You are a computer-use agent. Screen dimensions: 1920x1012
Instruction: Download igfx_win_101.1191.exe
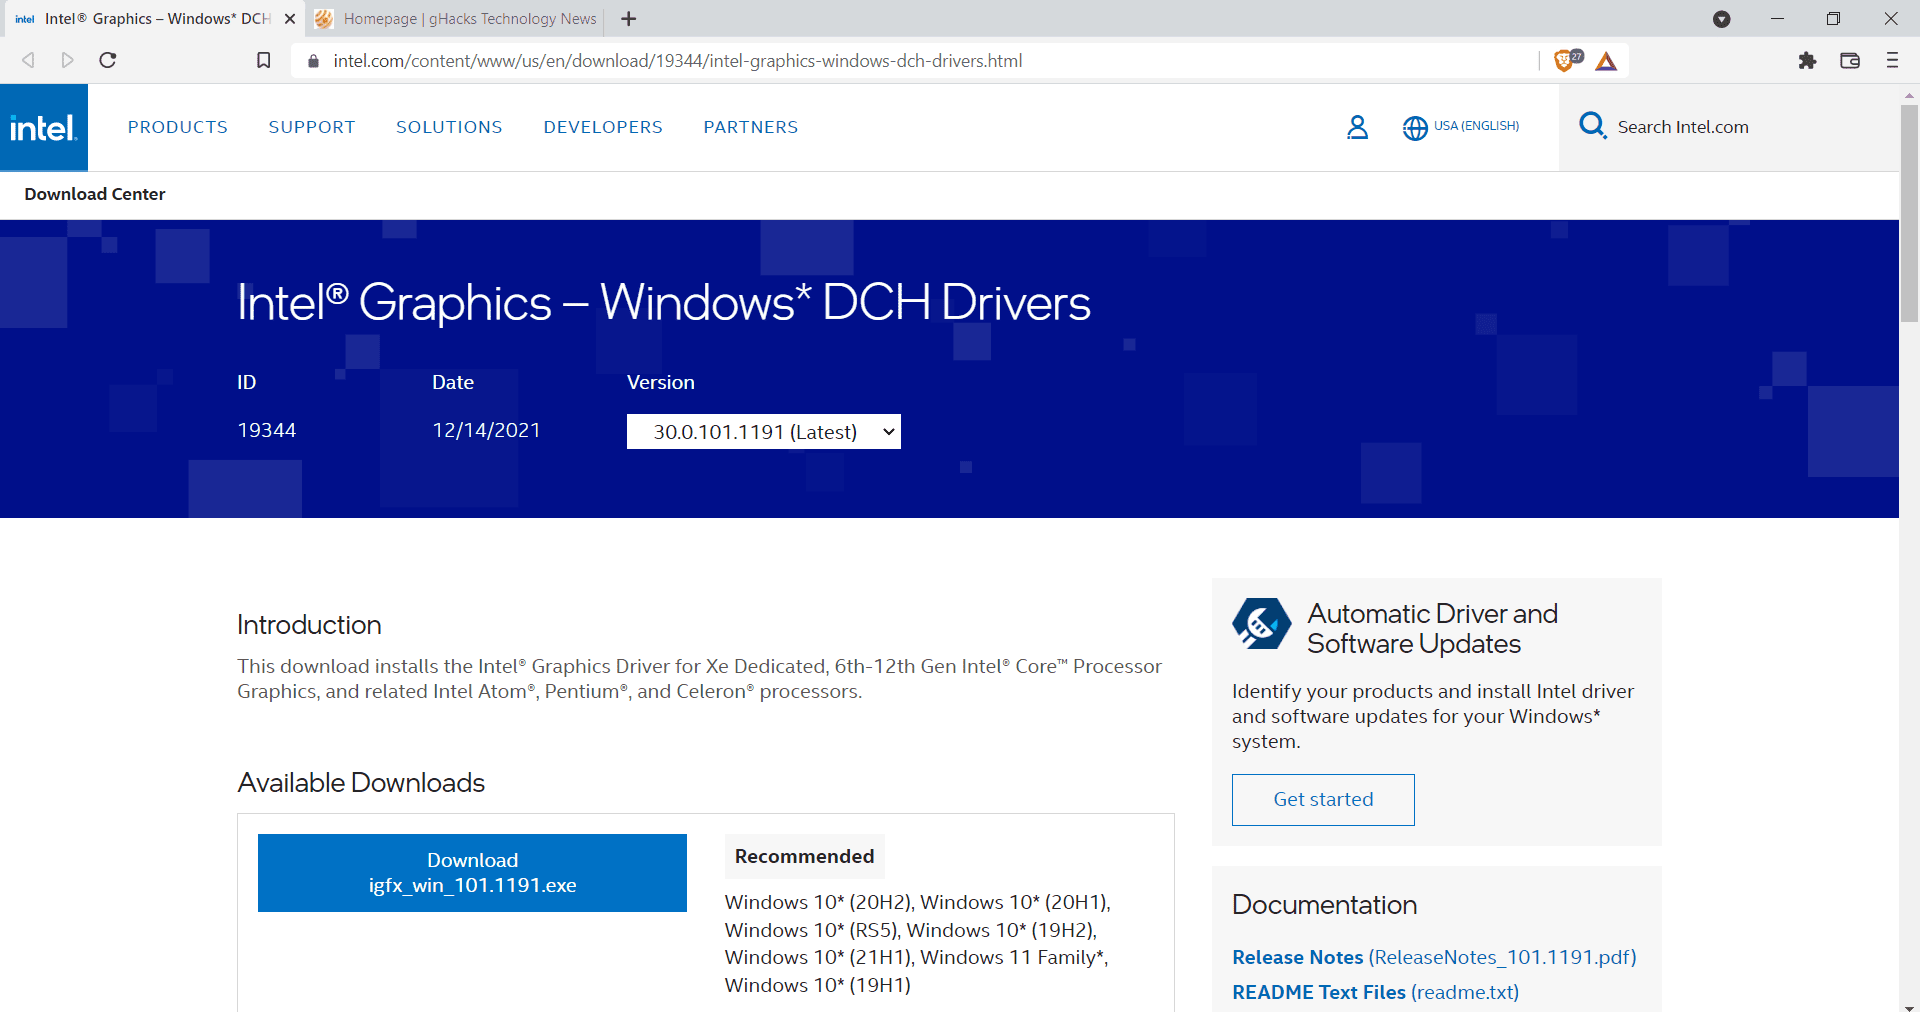(x=471, y=872)
